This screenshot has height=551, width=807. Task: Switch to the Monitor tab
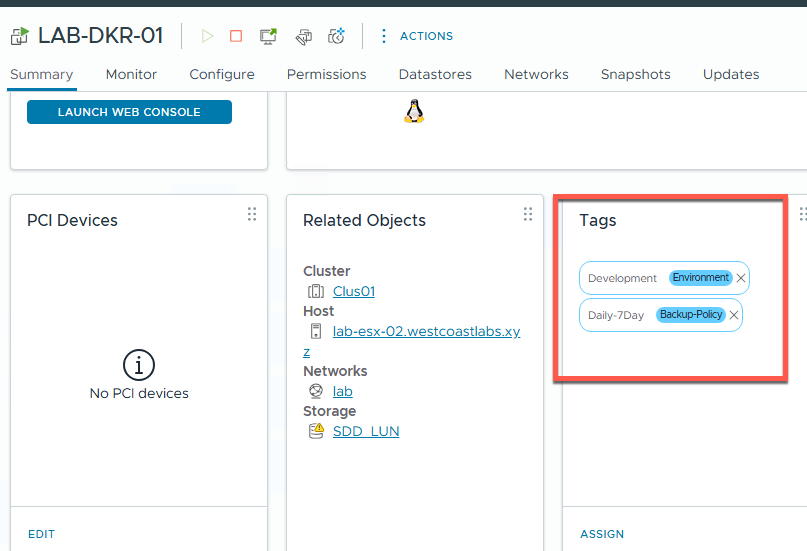[x=131, y=74]
